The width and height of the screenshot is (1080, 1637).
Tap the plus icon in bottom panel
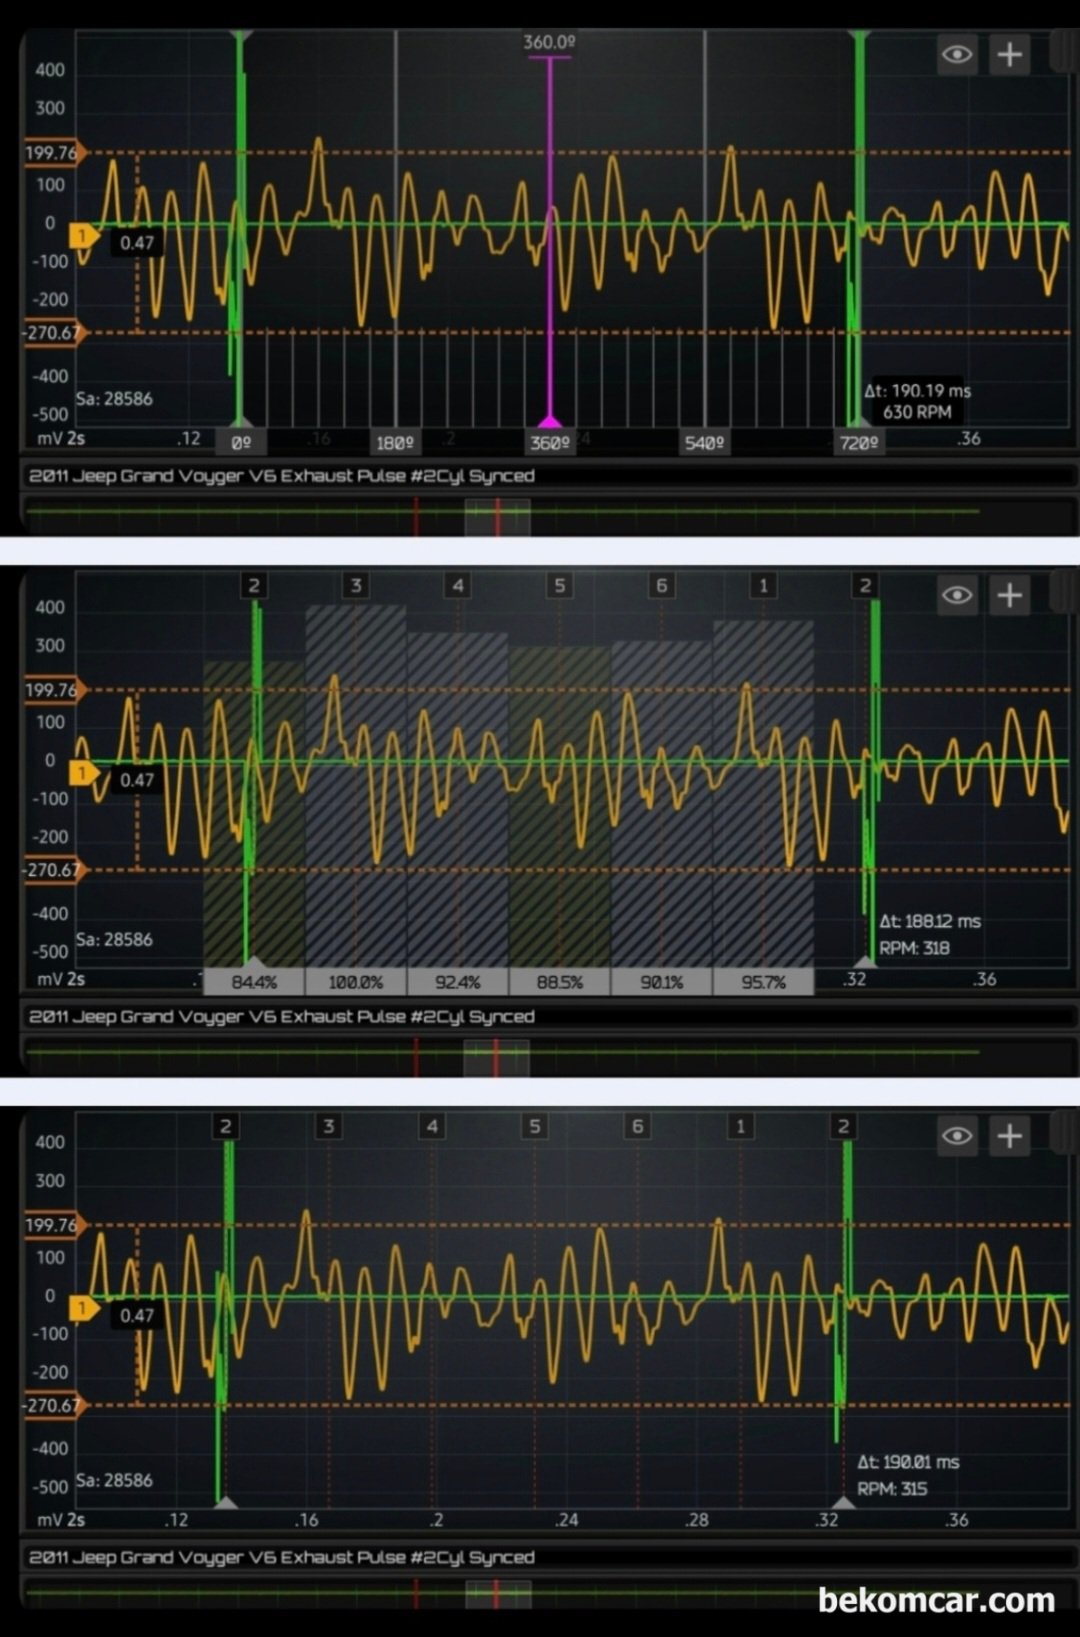[x=1010, y=1135]
